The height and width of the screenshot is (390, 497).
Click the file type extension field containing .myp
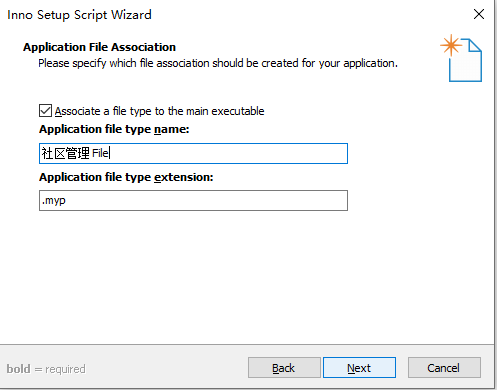click(x=193, y=200)
